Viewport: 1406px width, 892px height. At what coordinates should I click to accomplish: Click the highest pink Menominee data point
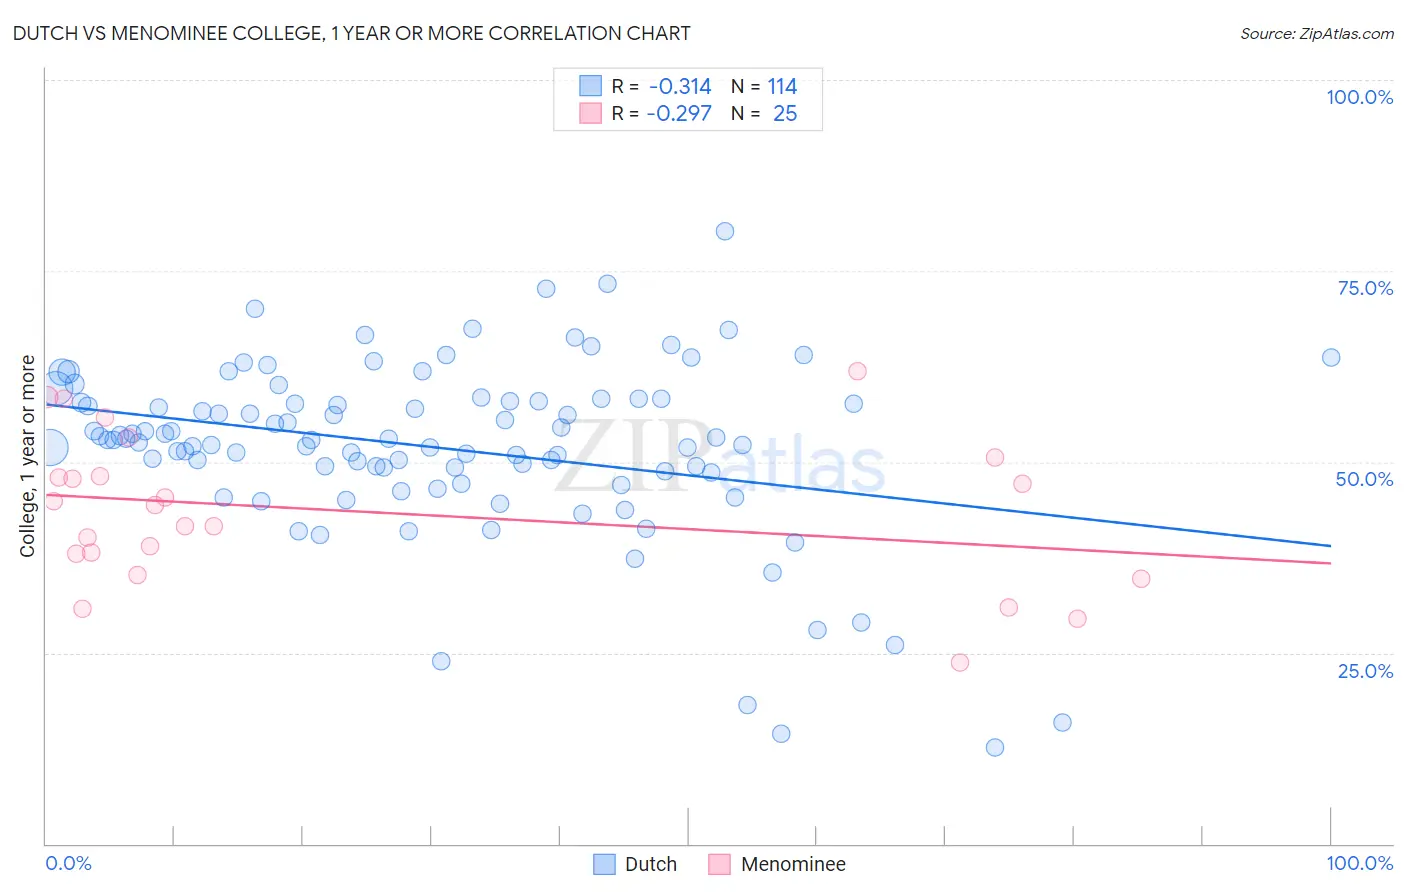(857, 371)
